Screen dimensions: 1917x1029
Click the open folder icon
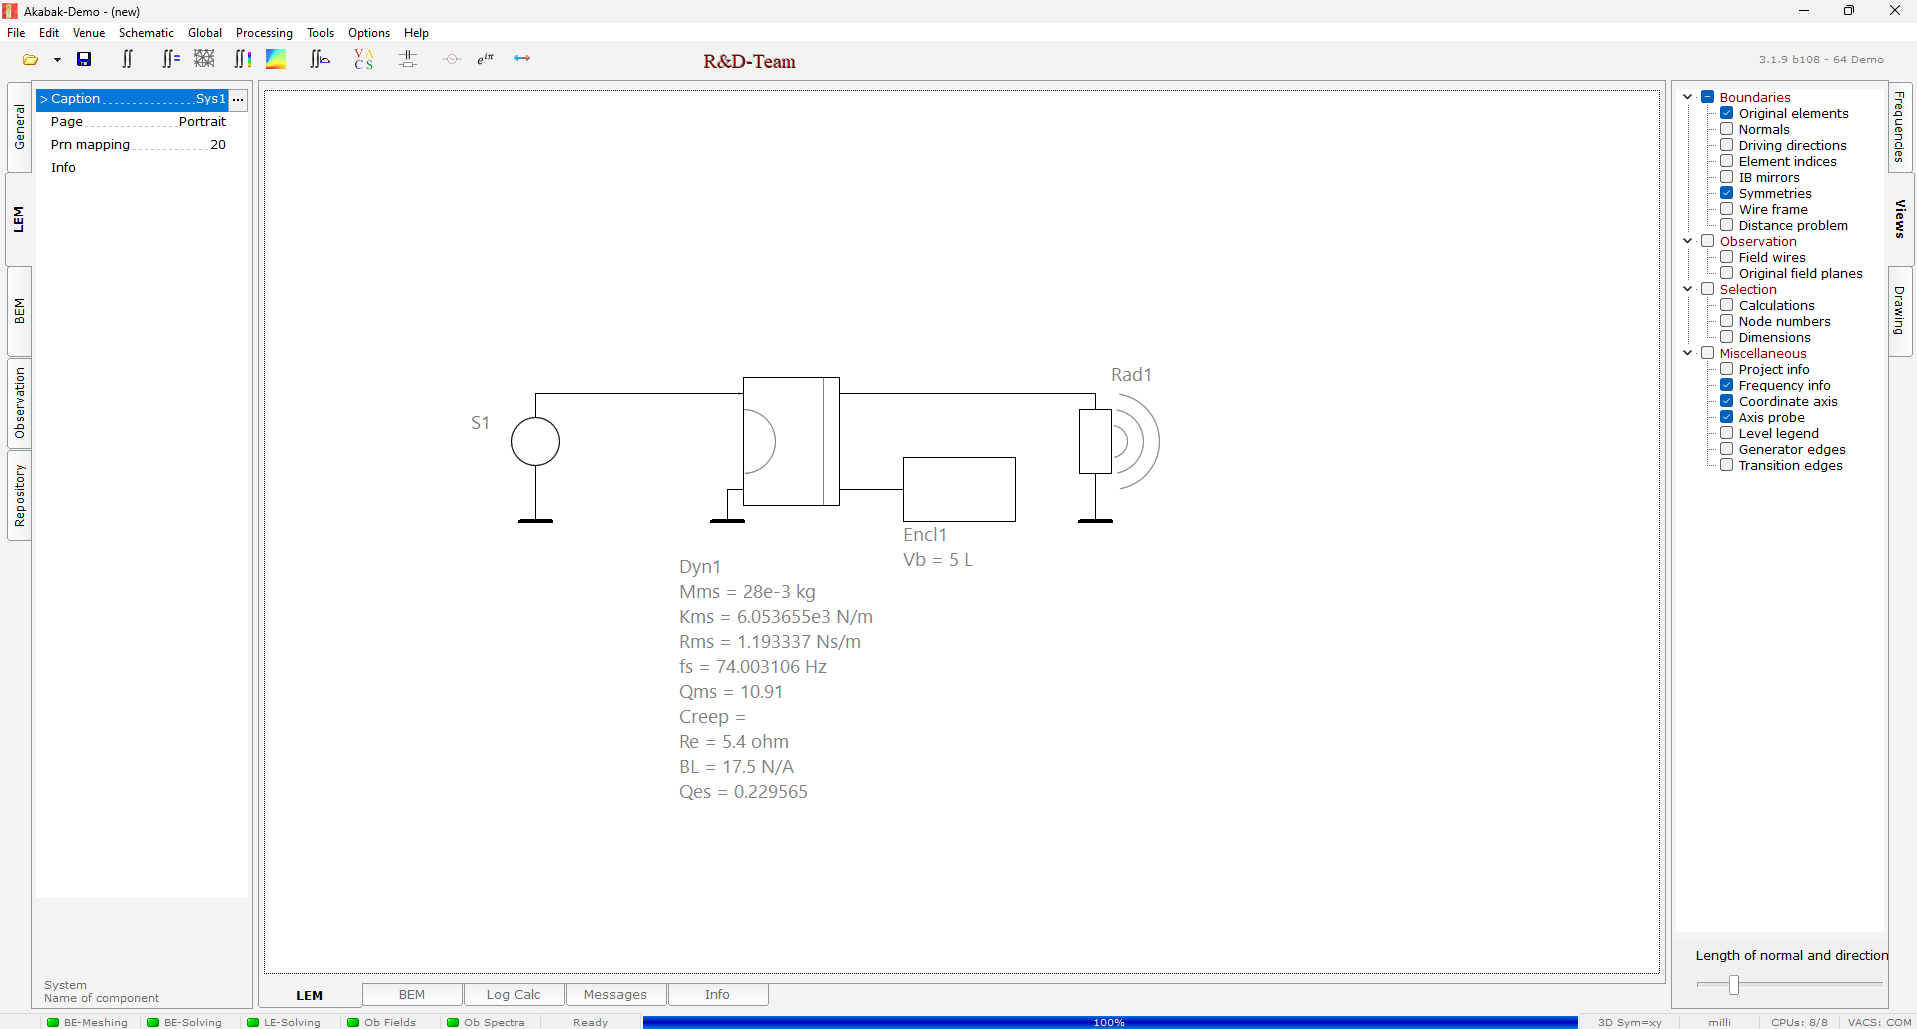click(x=30, y=60)
